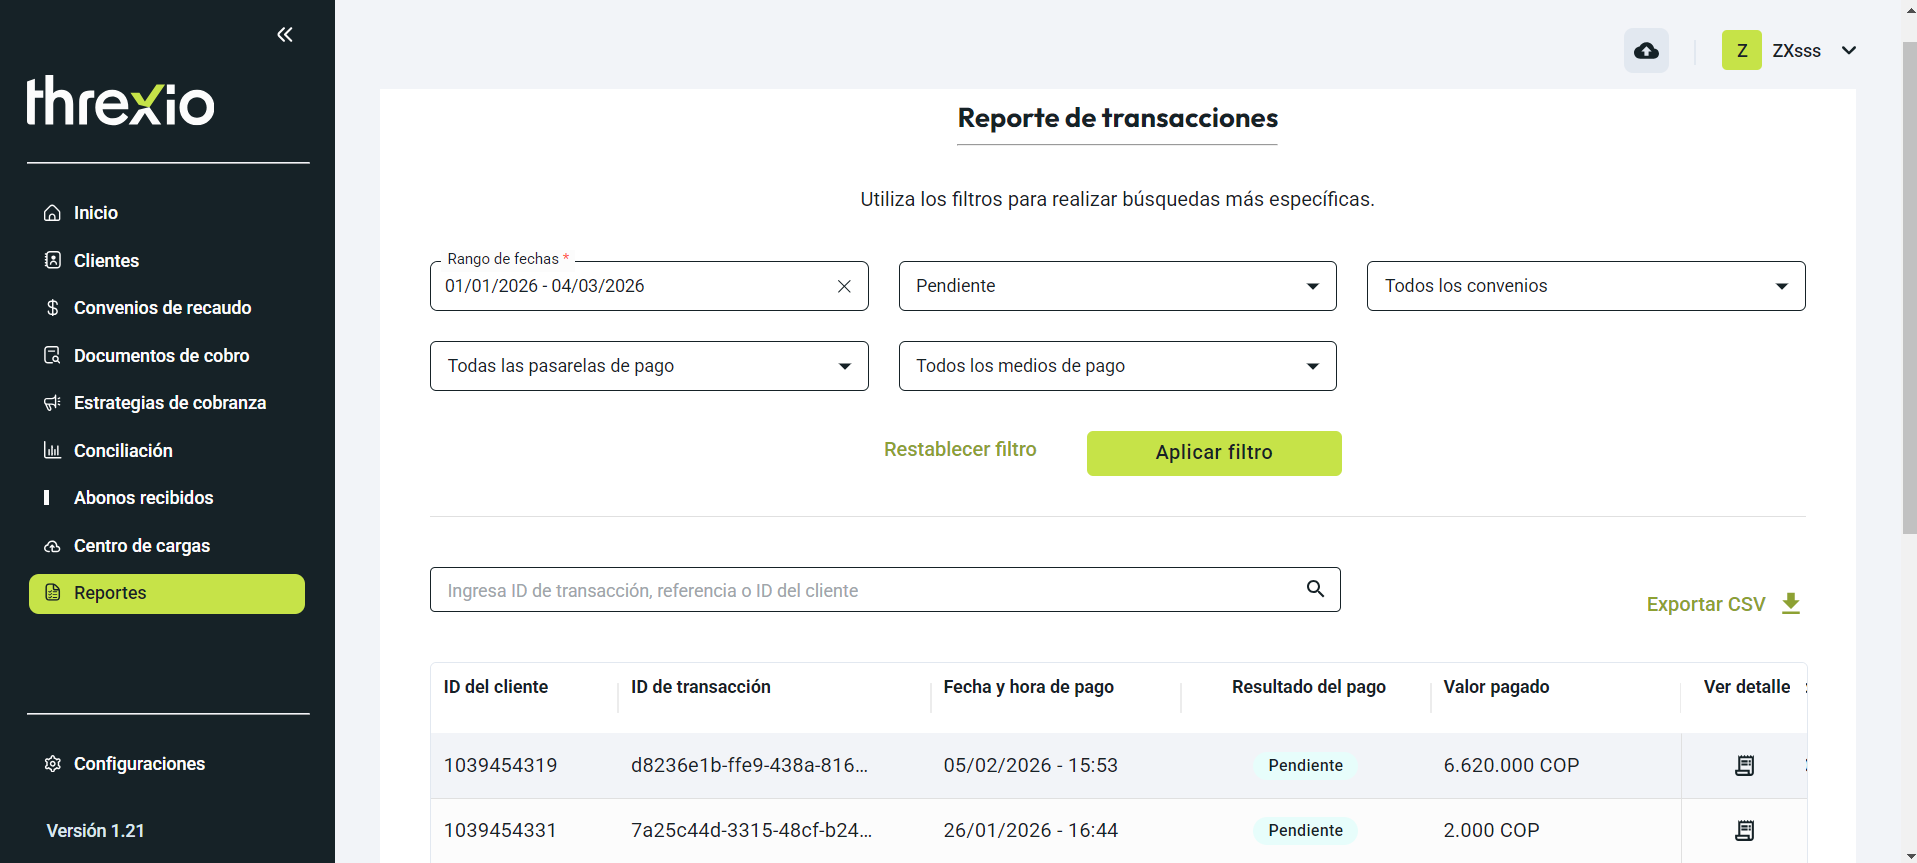Screen dimensions: 1917x863
Task: Click the megaphone icon for Estrategias de cobranza
Action: (x=52, y=403)
